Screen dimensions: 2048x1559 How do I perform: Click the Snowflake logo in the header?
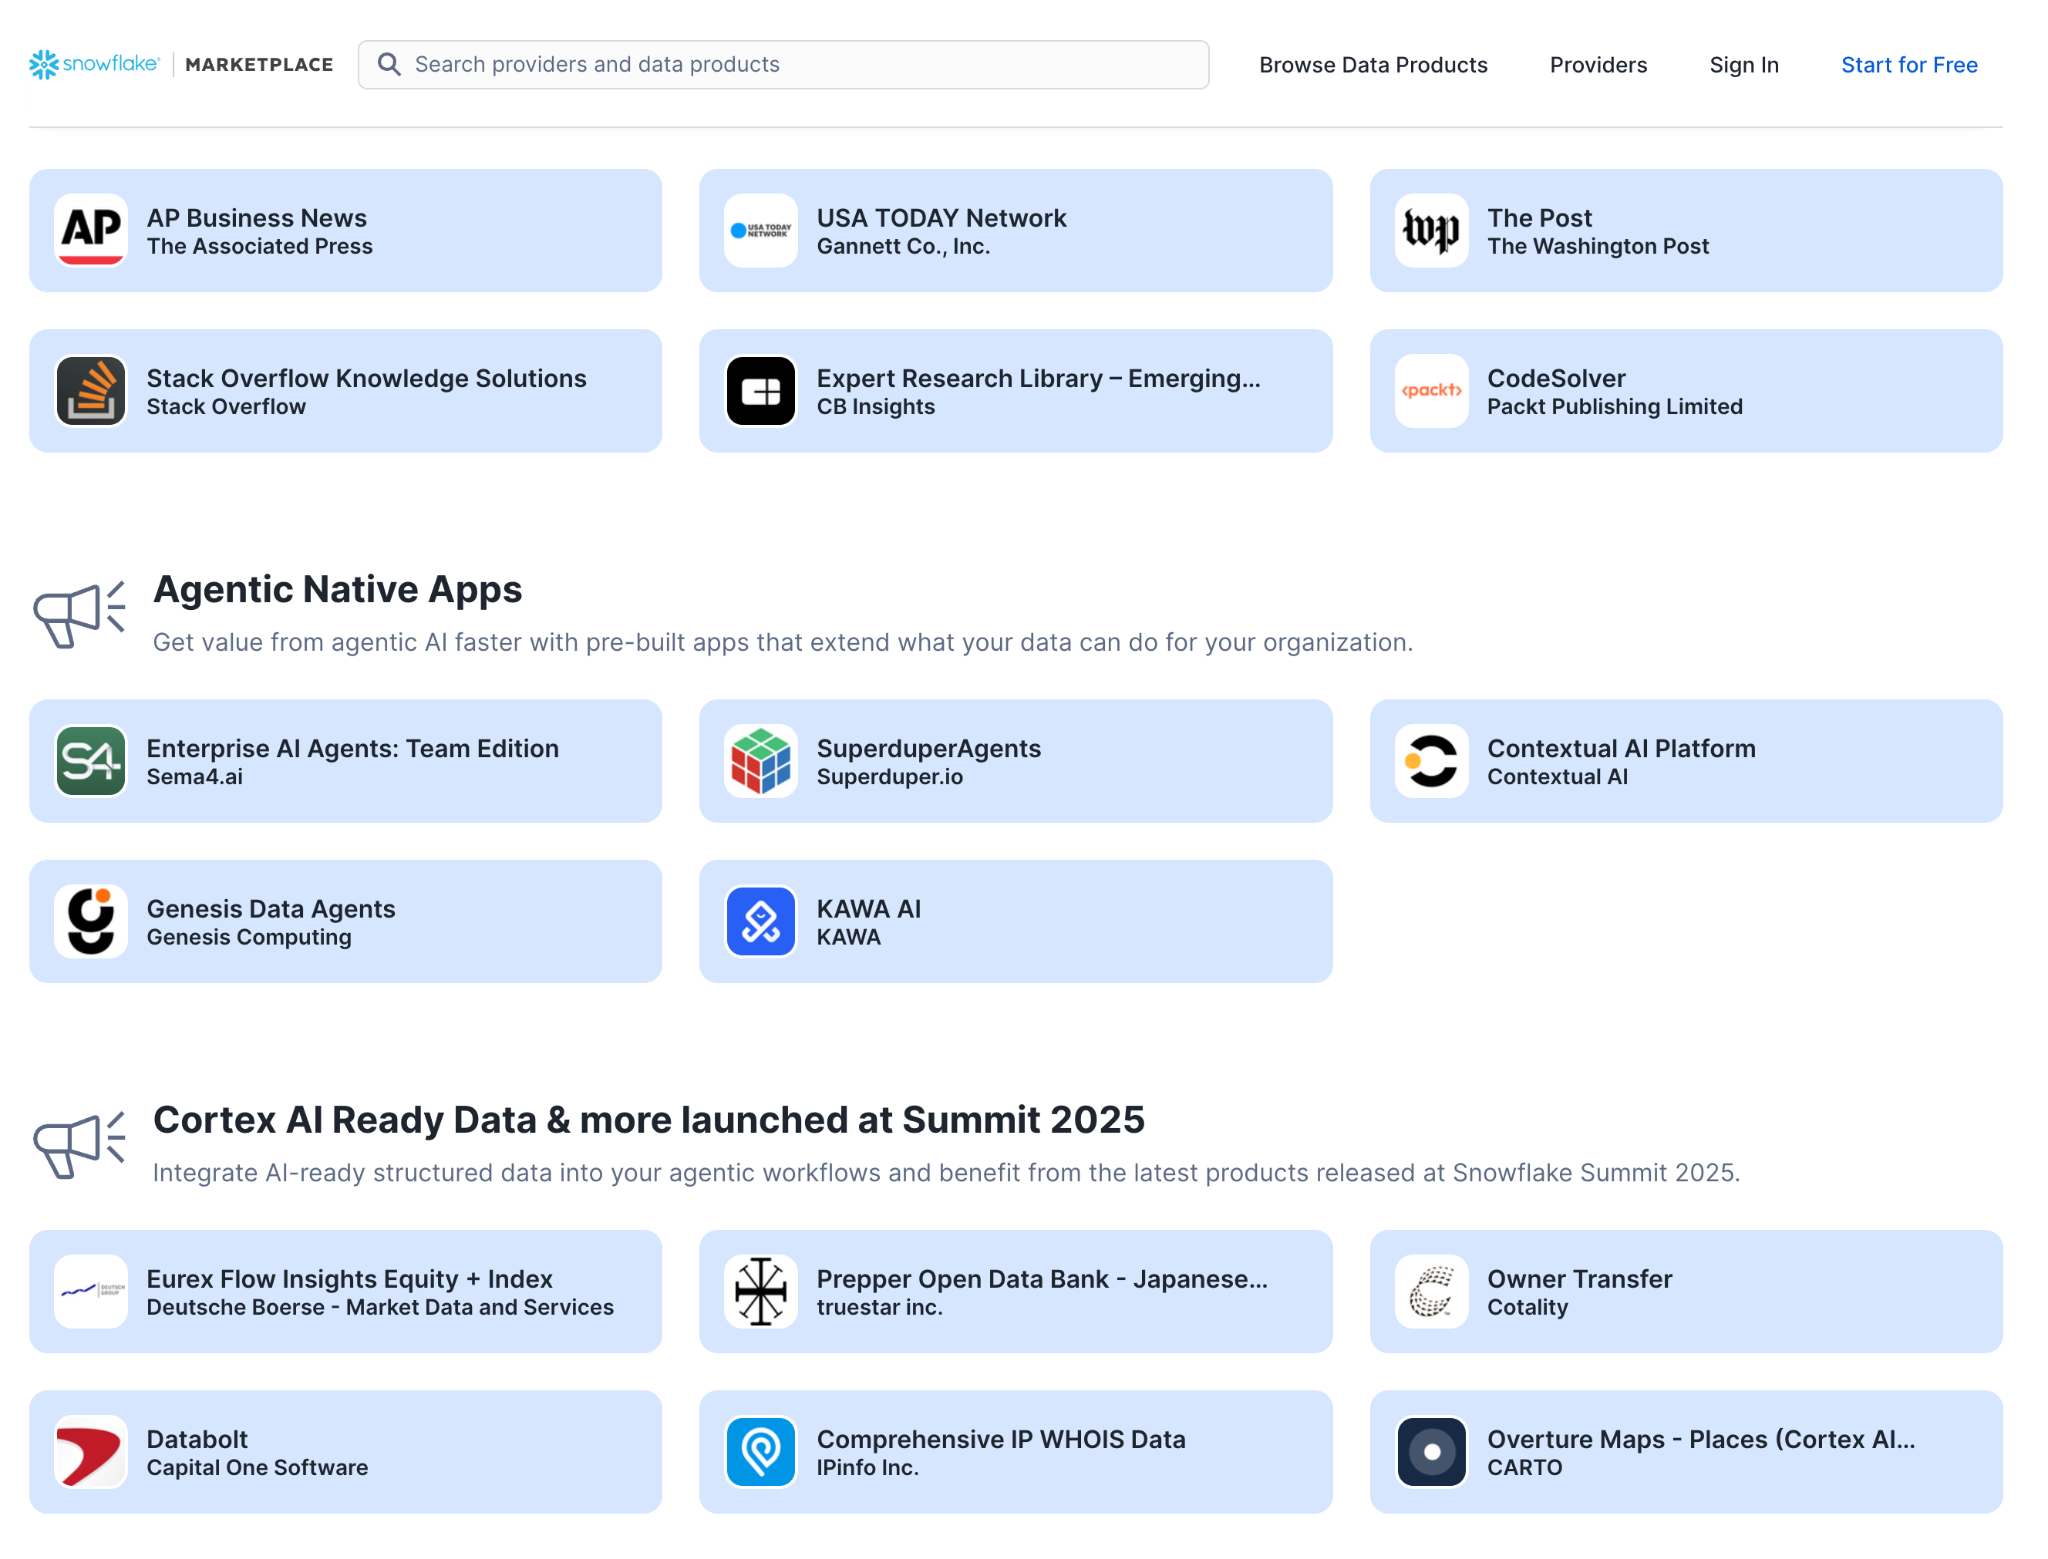tap(94, 64)
